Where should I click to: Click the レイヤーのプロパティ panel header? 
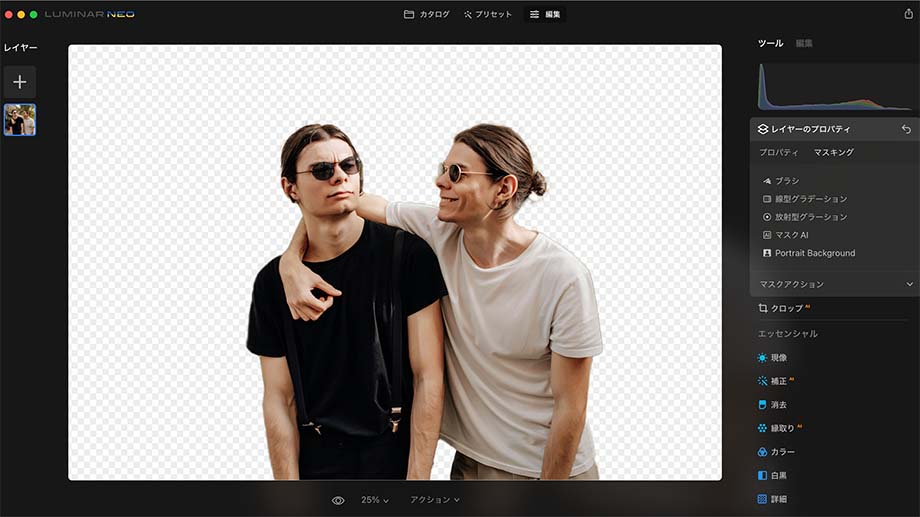point(835,129)
